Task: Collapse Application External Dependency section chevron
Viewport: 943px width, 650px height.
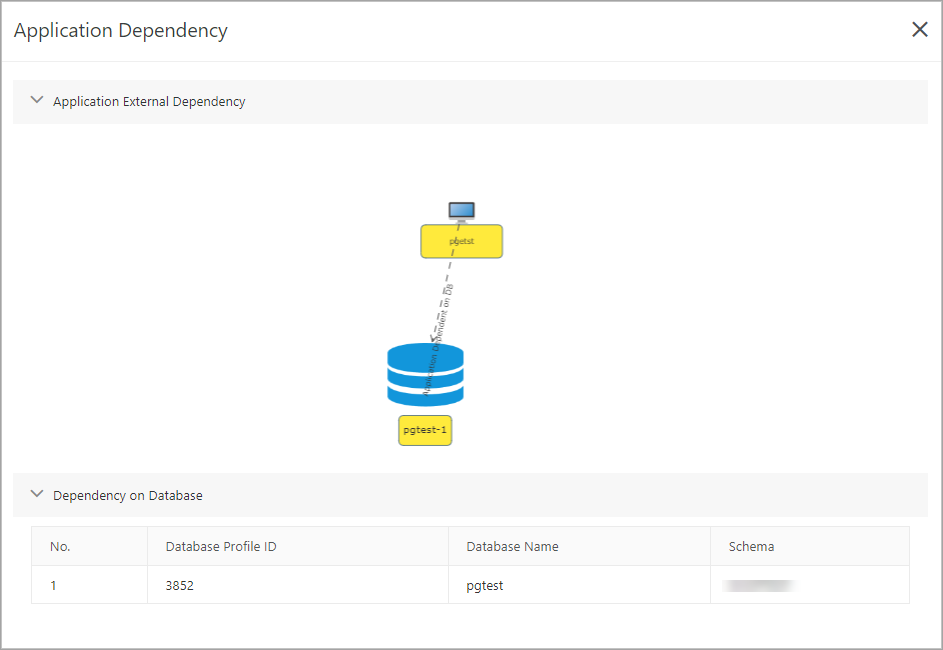Action: click(38, 100)
